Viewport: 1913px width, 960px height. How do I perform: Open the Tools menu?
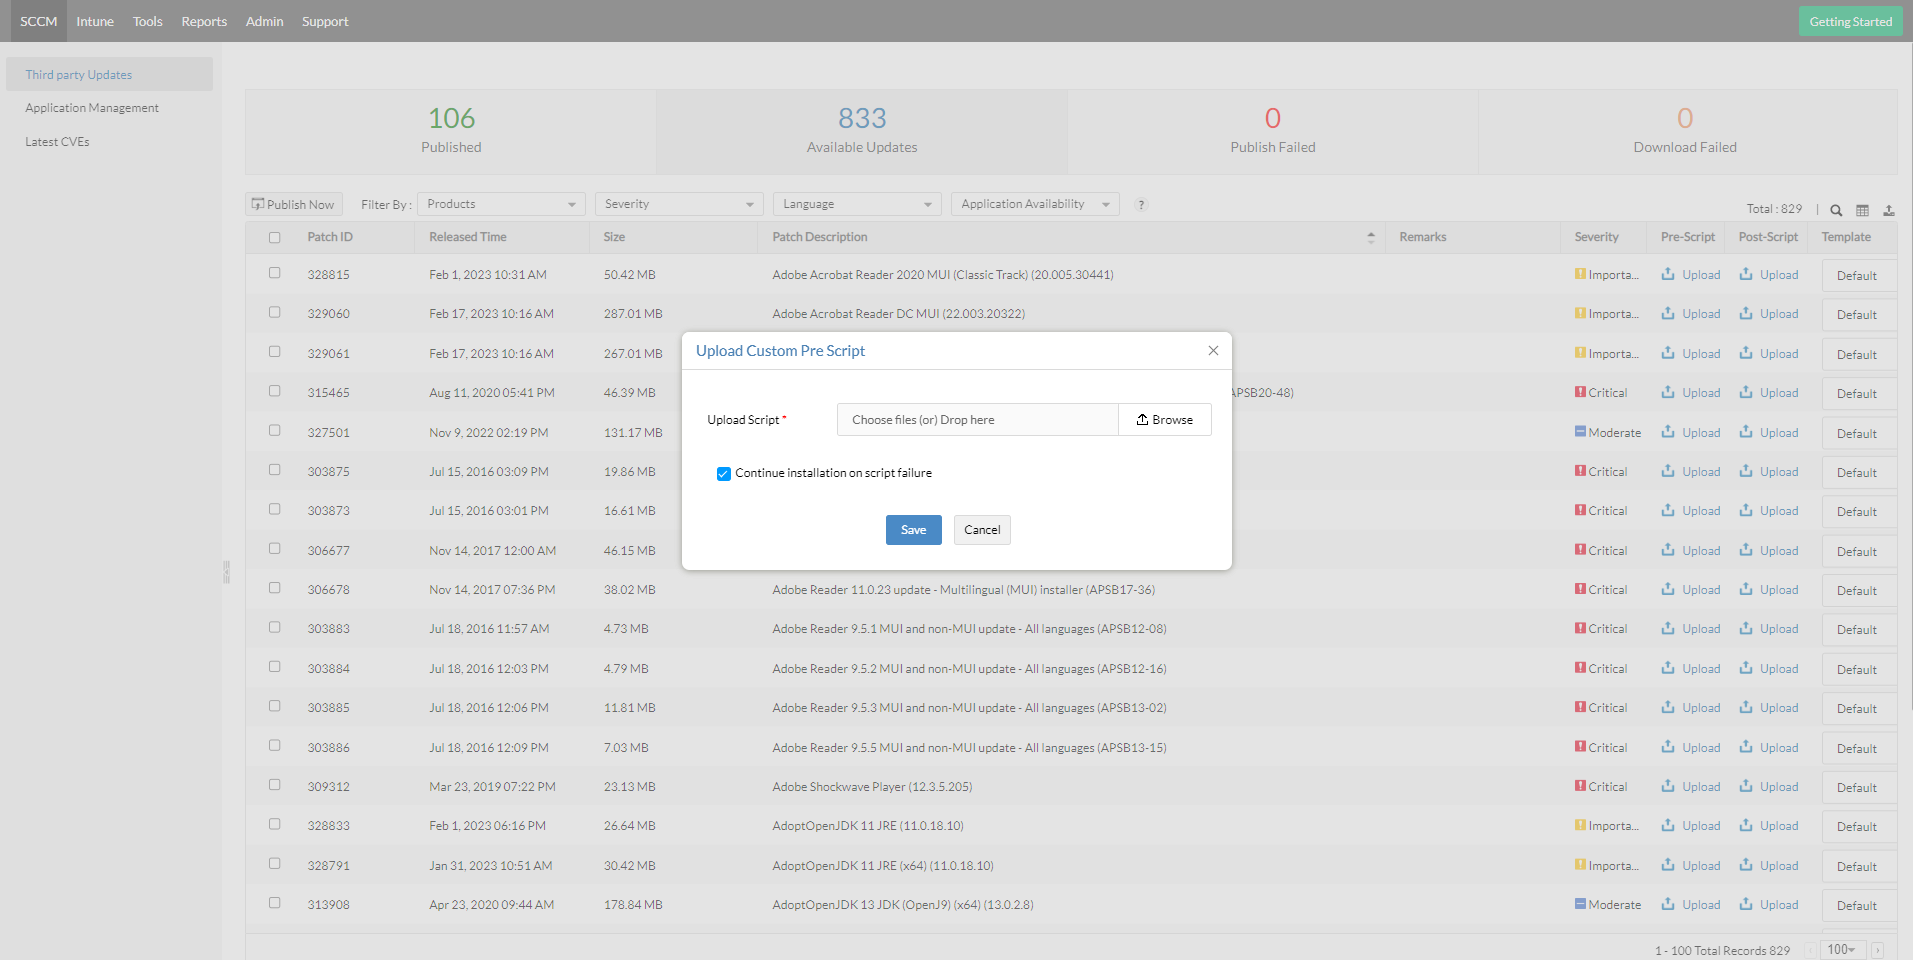[x=148, y=21]
